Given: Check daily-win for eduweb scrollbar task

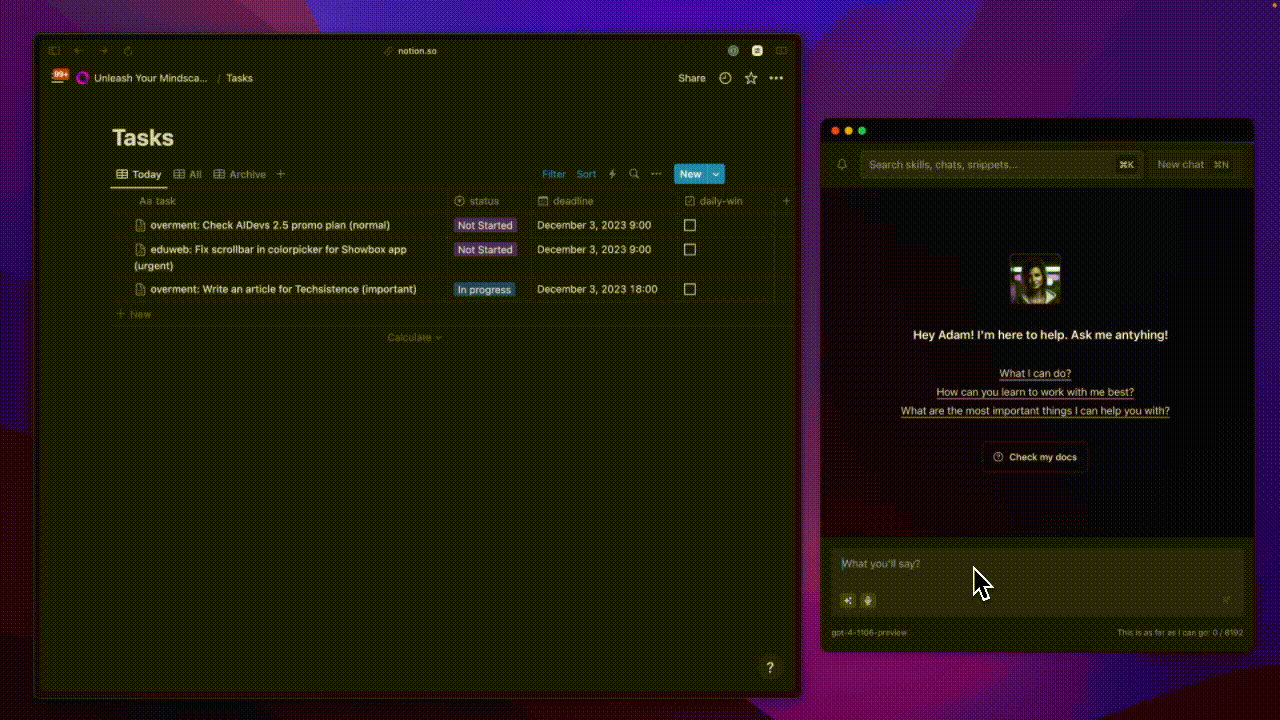Looking at the screenshot, I should tap(690, 250).
